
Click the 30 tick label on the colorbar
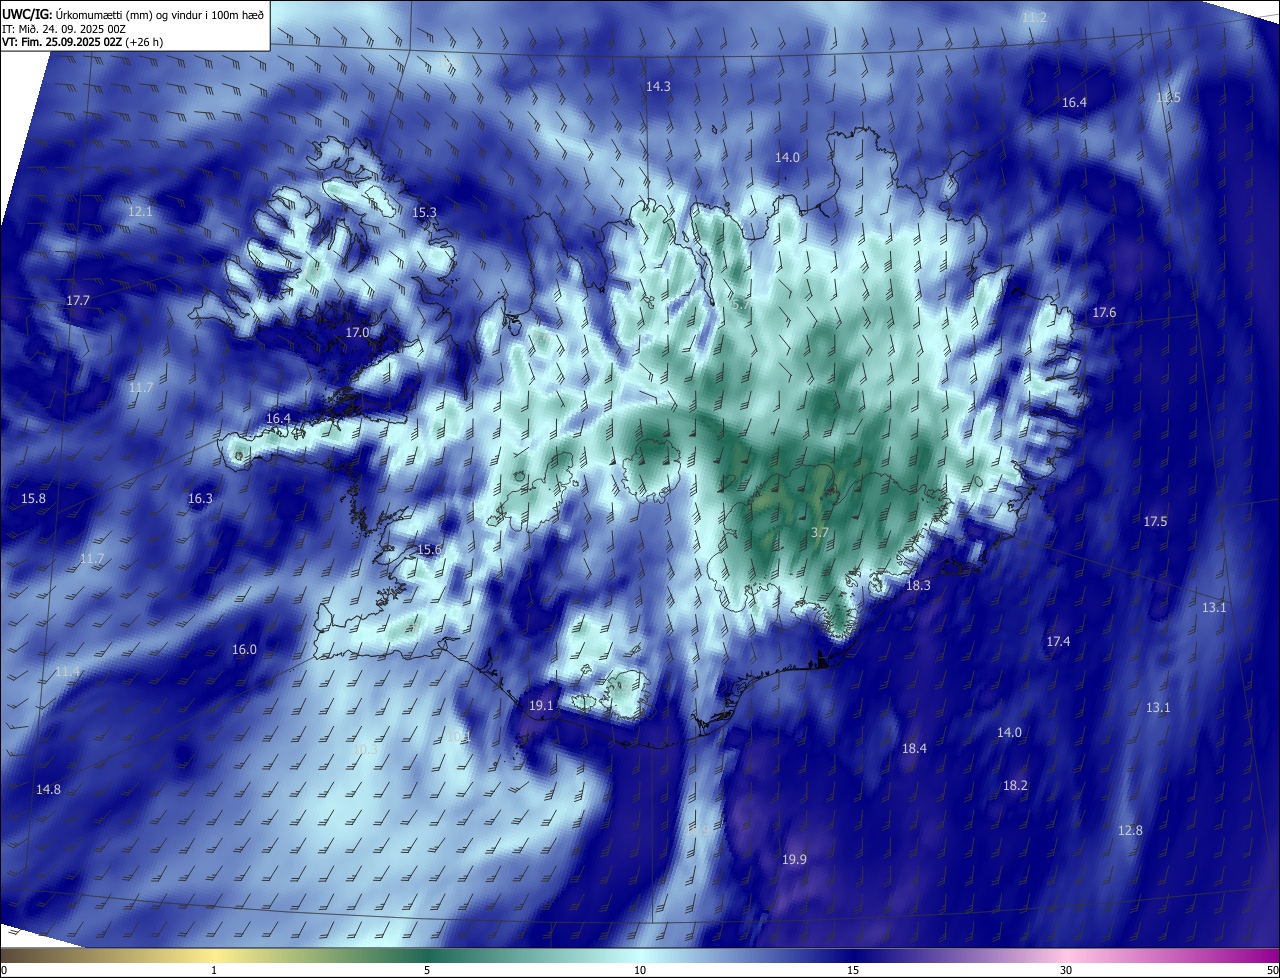(1066, 970)
